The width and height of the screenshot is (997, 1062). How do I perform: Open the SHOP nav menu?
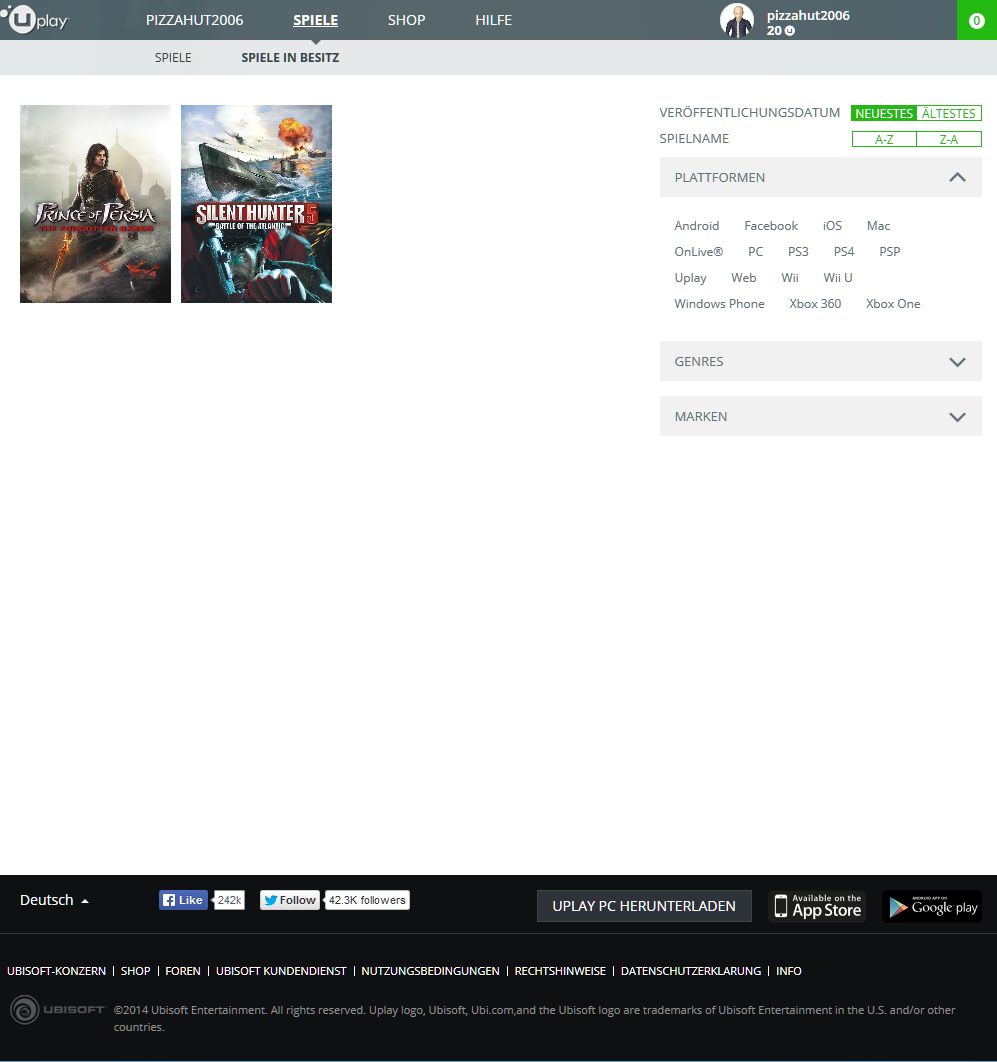pos(406,20)
